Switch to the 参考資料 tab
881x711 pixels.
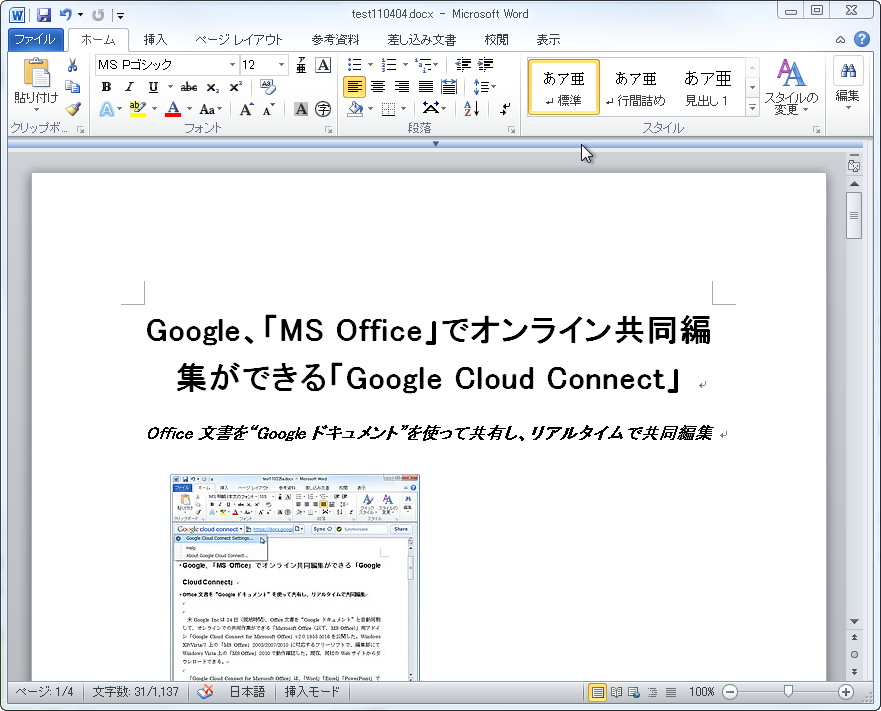tap(335, 39)
